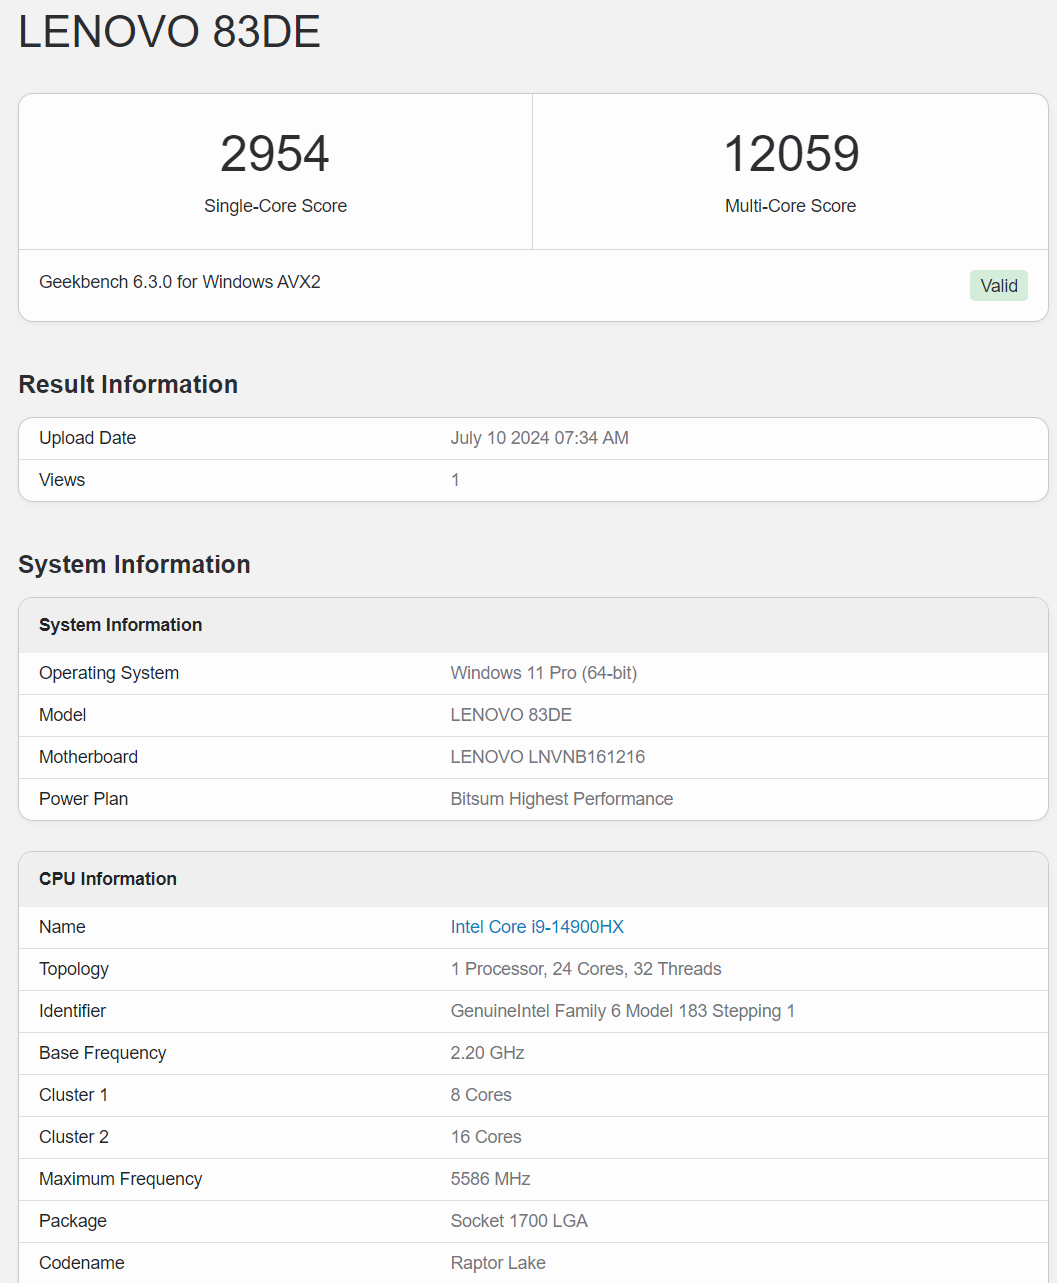
Task: Select the GenuineIntel Family 6 Model 183 value
Action: [623, 1011]
